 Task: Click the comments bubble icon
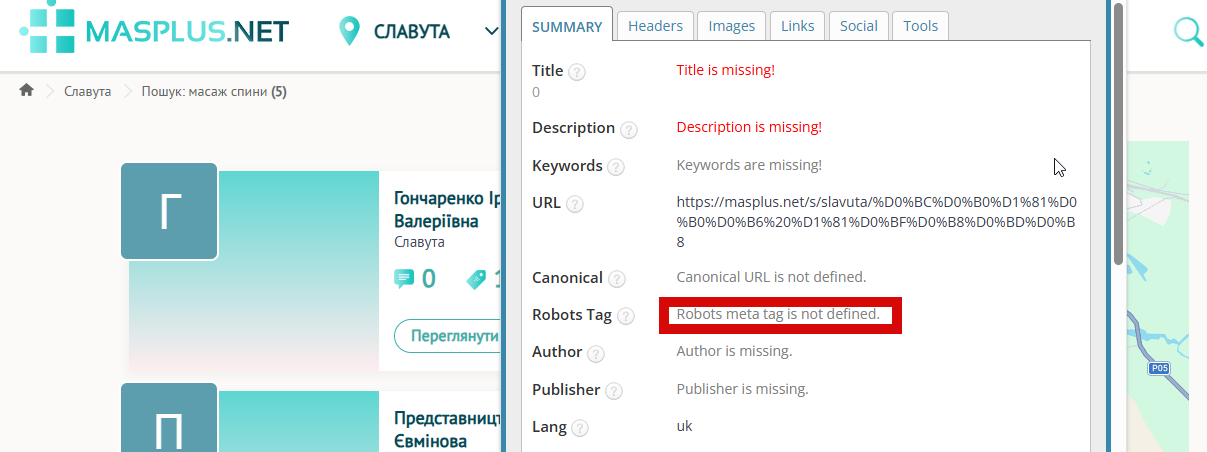(404, 279)
